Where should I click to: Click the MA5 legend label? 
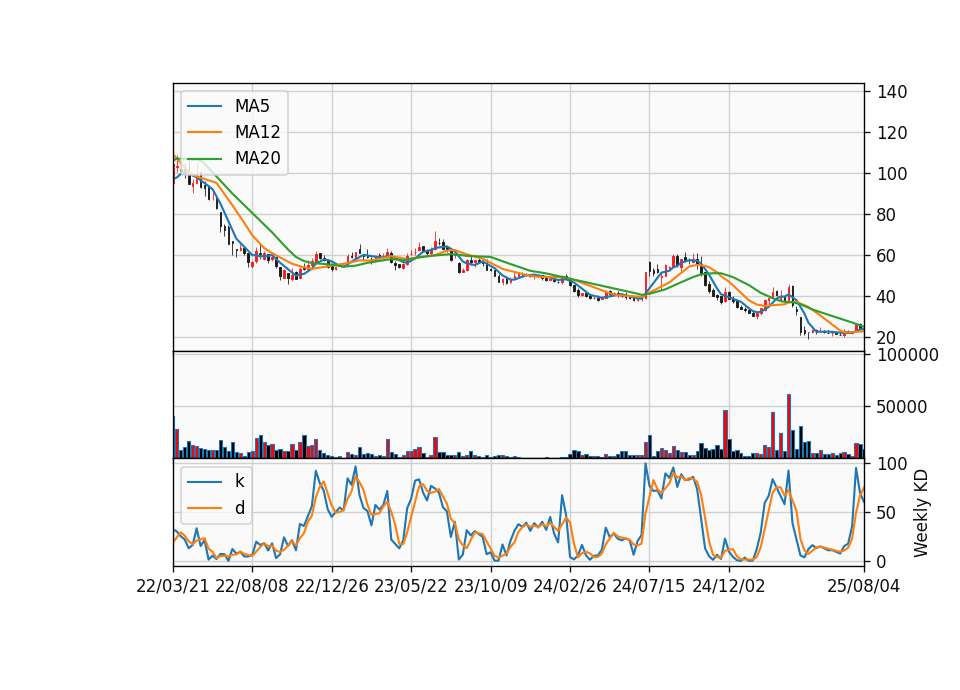(252, 106)
